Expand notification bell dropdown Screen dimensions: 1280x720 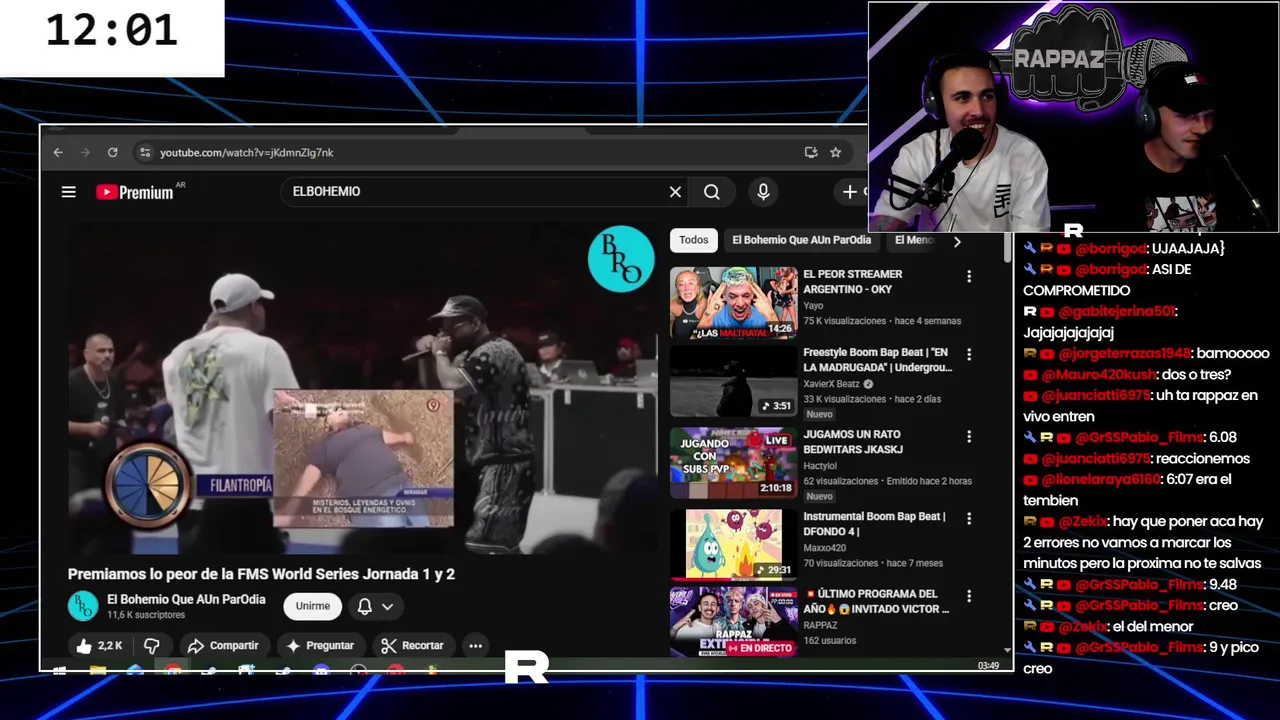375,606
